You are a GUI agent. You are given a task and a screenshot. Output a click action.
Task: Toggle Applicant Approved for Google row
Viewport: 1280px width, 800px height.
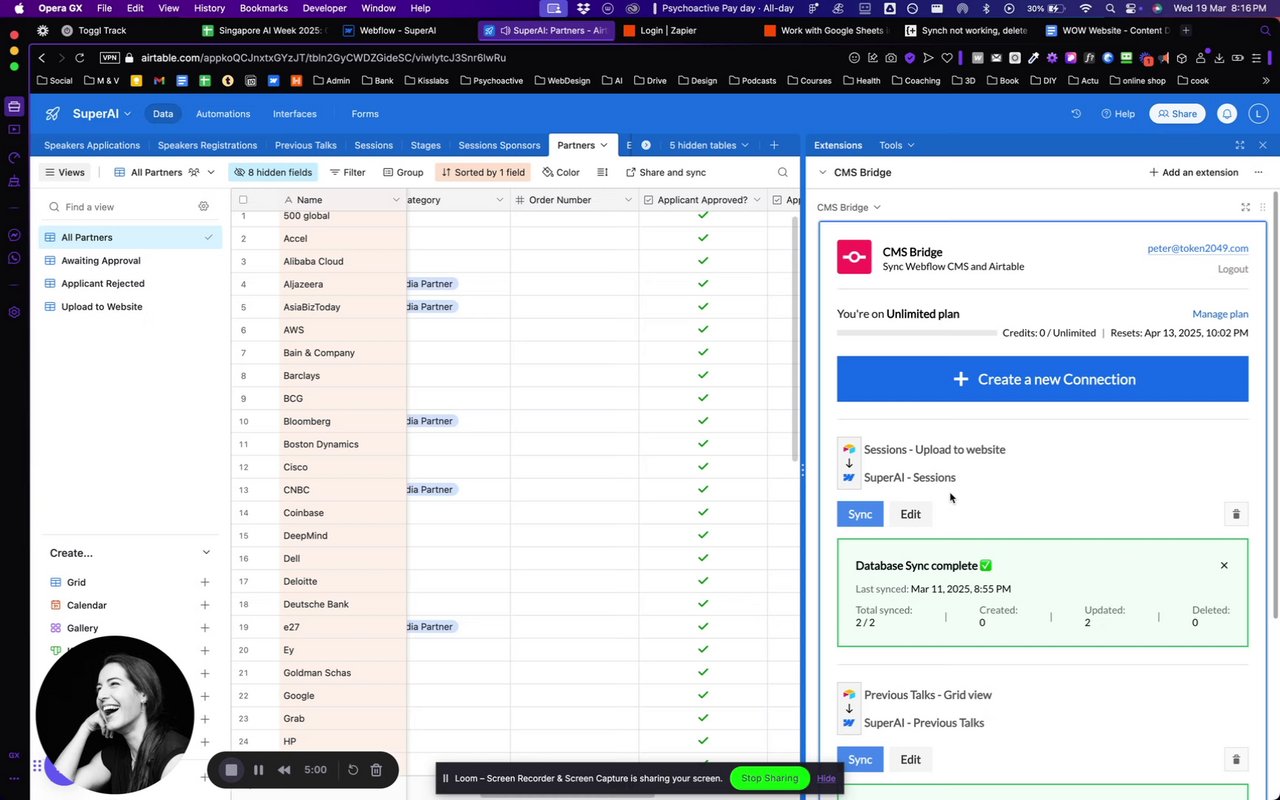point(703,695)
